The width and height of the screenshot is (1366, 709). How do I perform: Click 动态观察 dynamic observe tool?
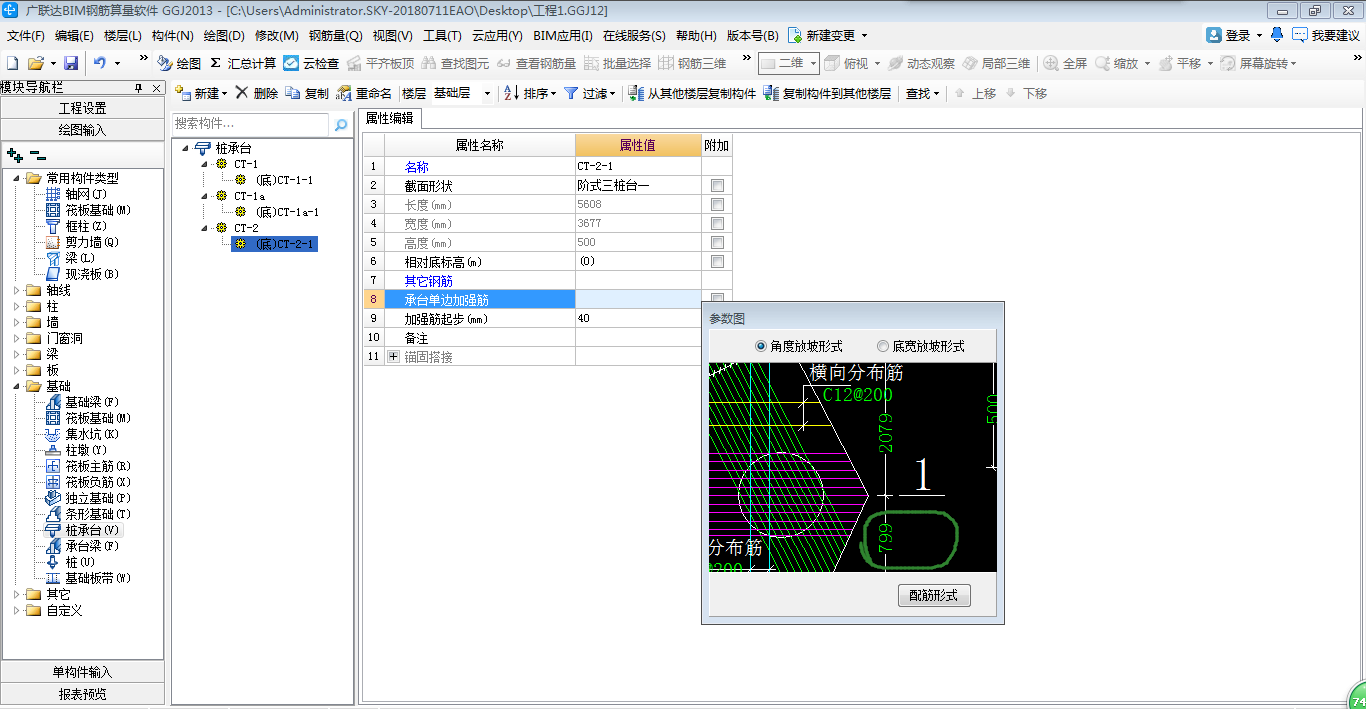[921, 63]
